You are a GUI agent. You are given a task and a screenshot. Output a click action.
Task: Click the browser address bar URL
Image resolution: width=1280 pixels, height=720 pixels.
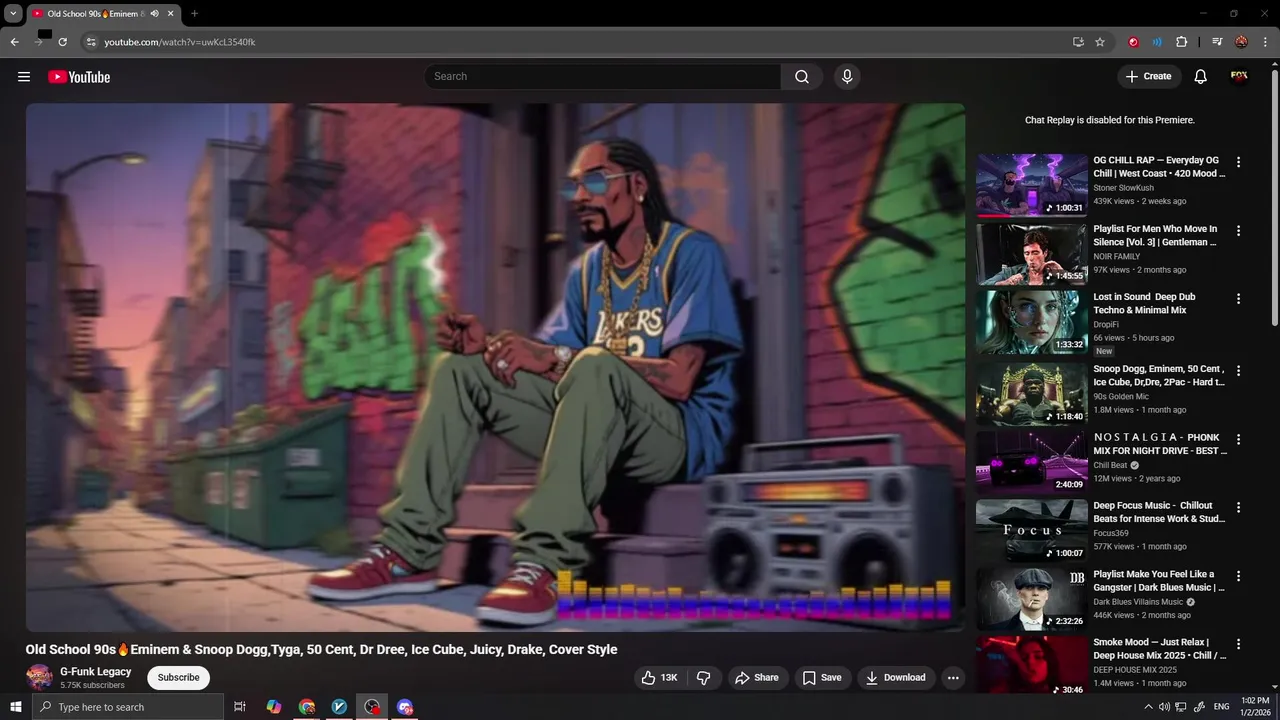click(x=180, y=42)
